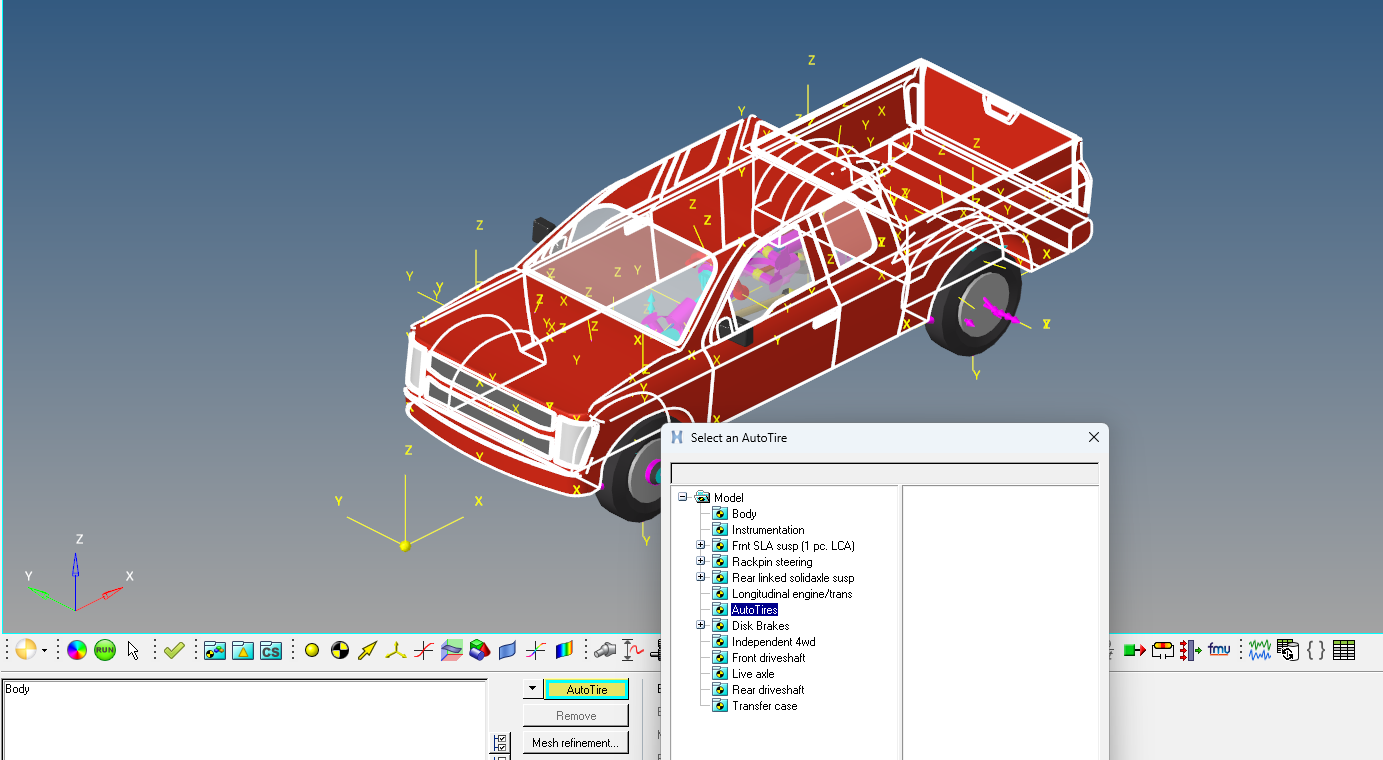
Task: Click the wavy signal lines icon
Action: click(x=1260, y=650)
